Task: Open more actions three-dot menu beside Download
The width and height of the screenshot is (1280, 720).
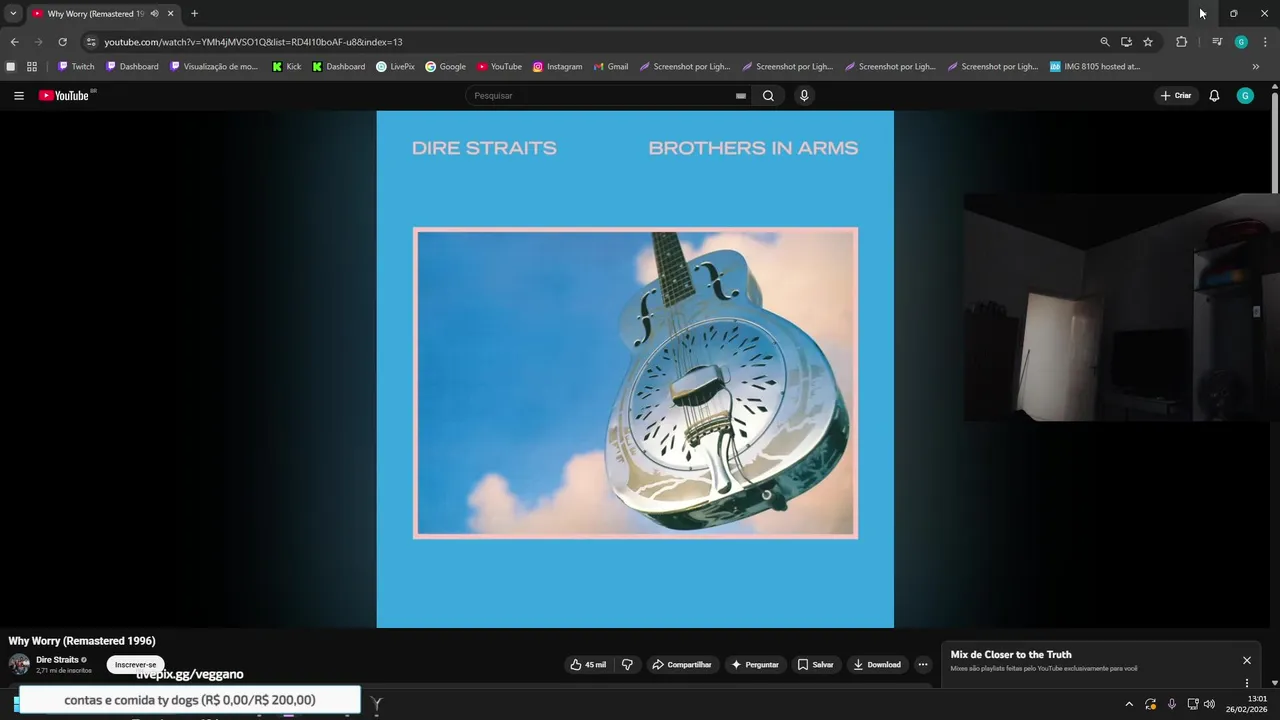Action: (x=923, y=664)
